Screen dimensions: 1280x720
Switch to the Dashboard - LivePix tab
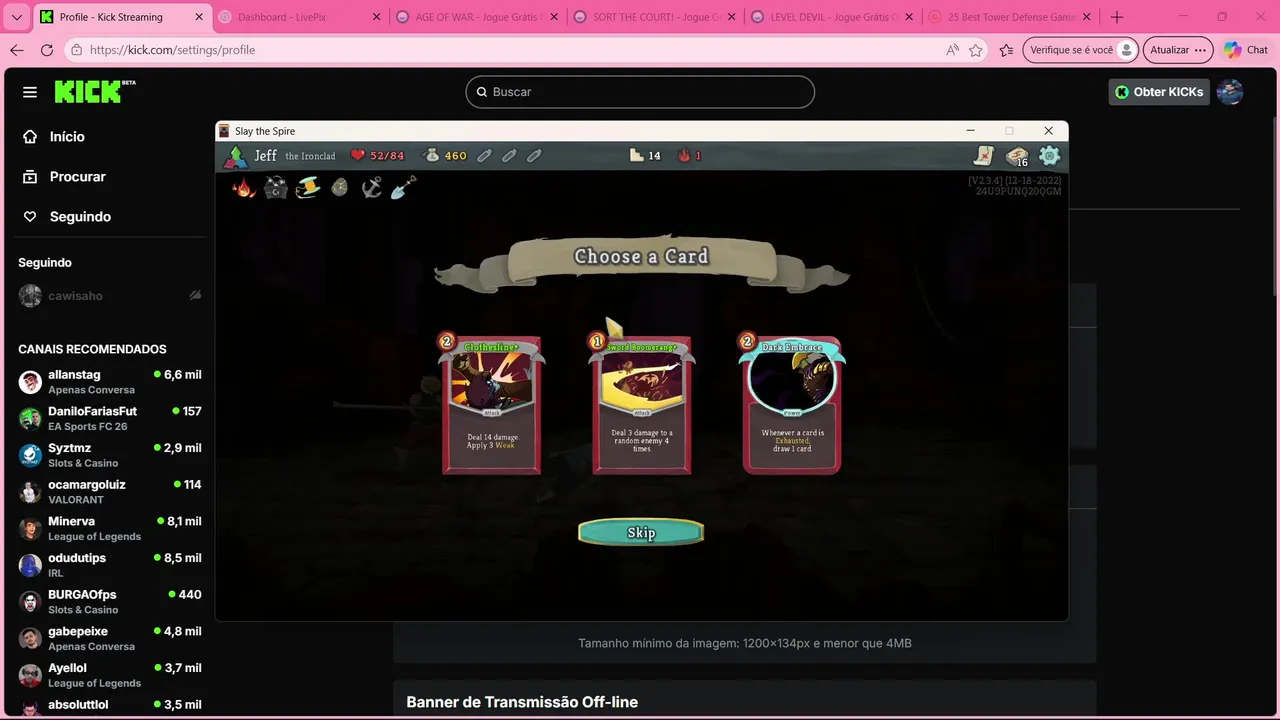coord(299,17)
